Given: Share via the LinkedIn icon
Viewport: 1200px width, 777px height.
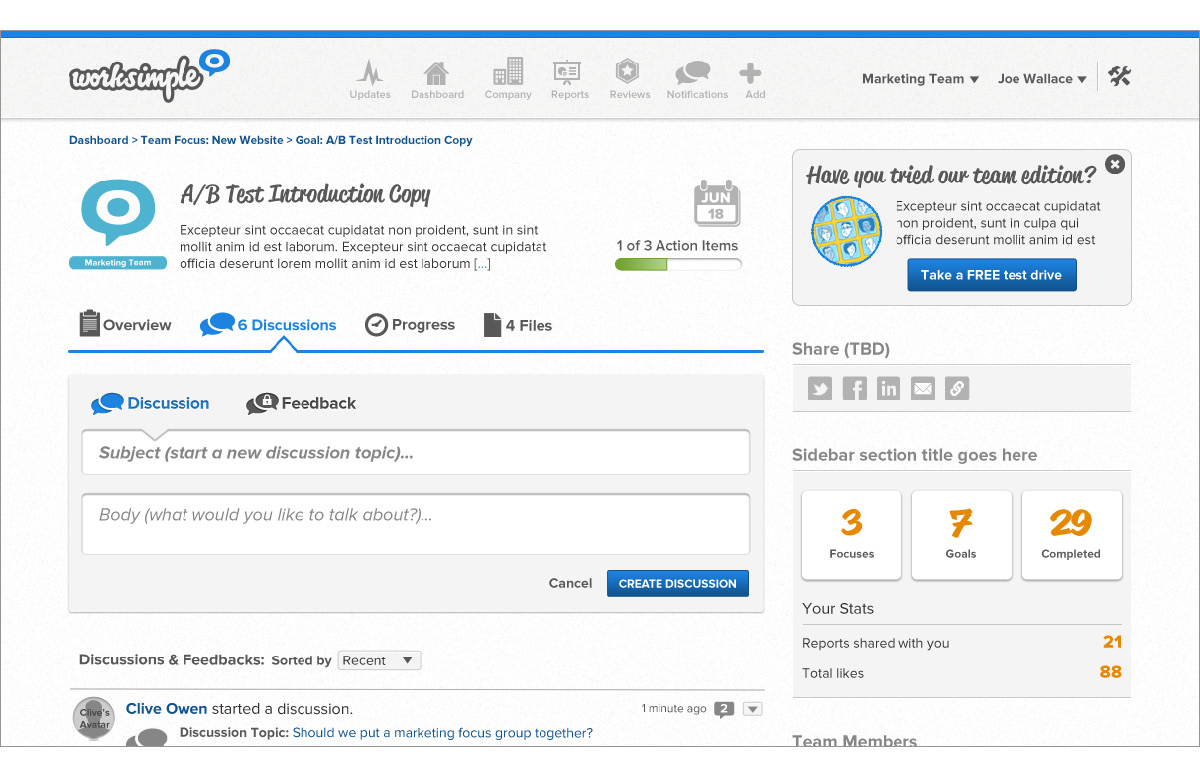Looking at the screenshot, I should [888, 389].
